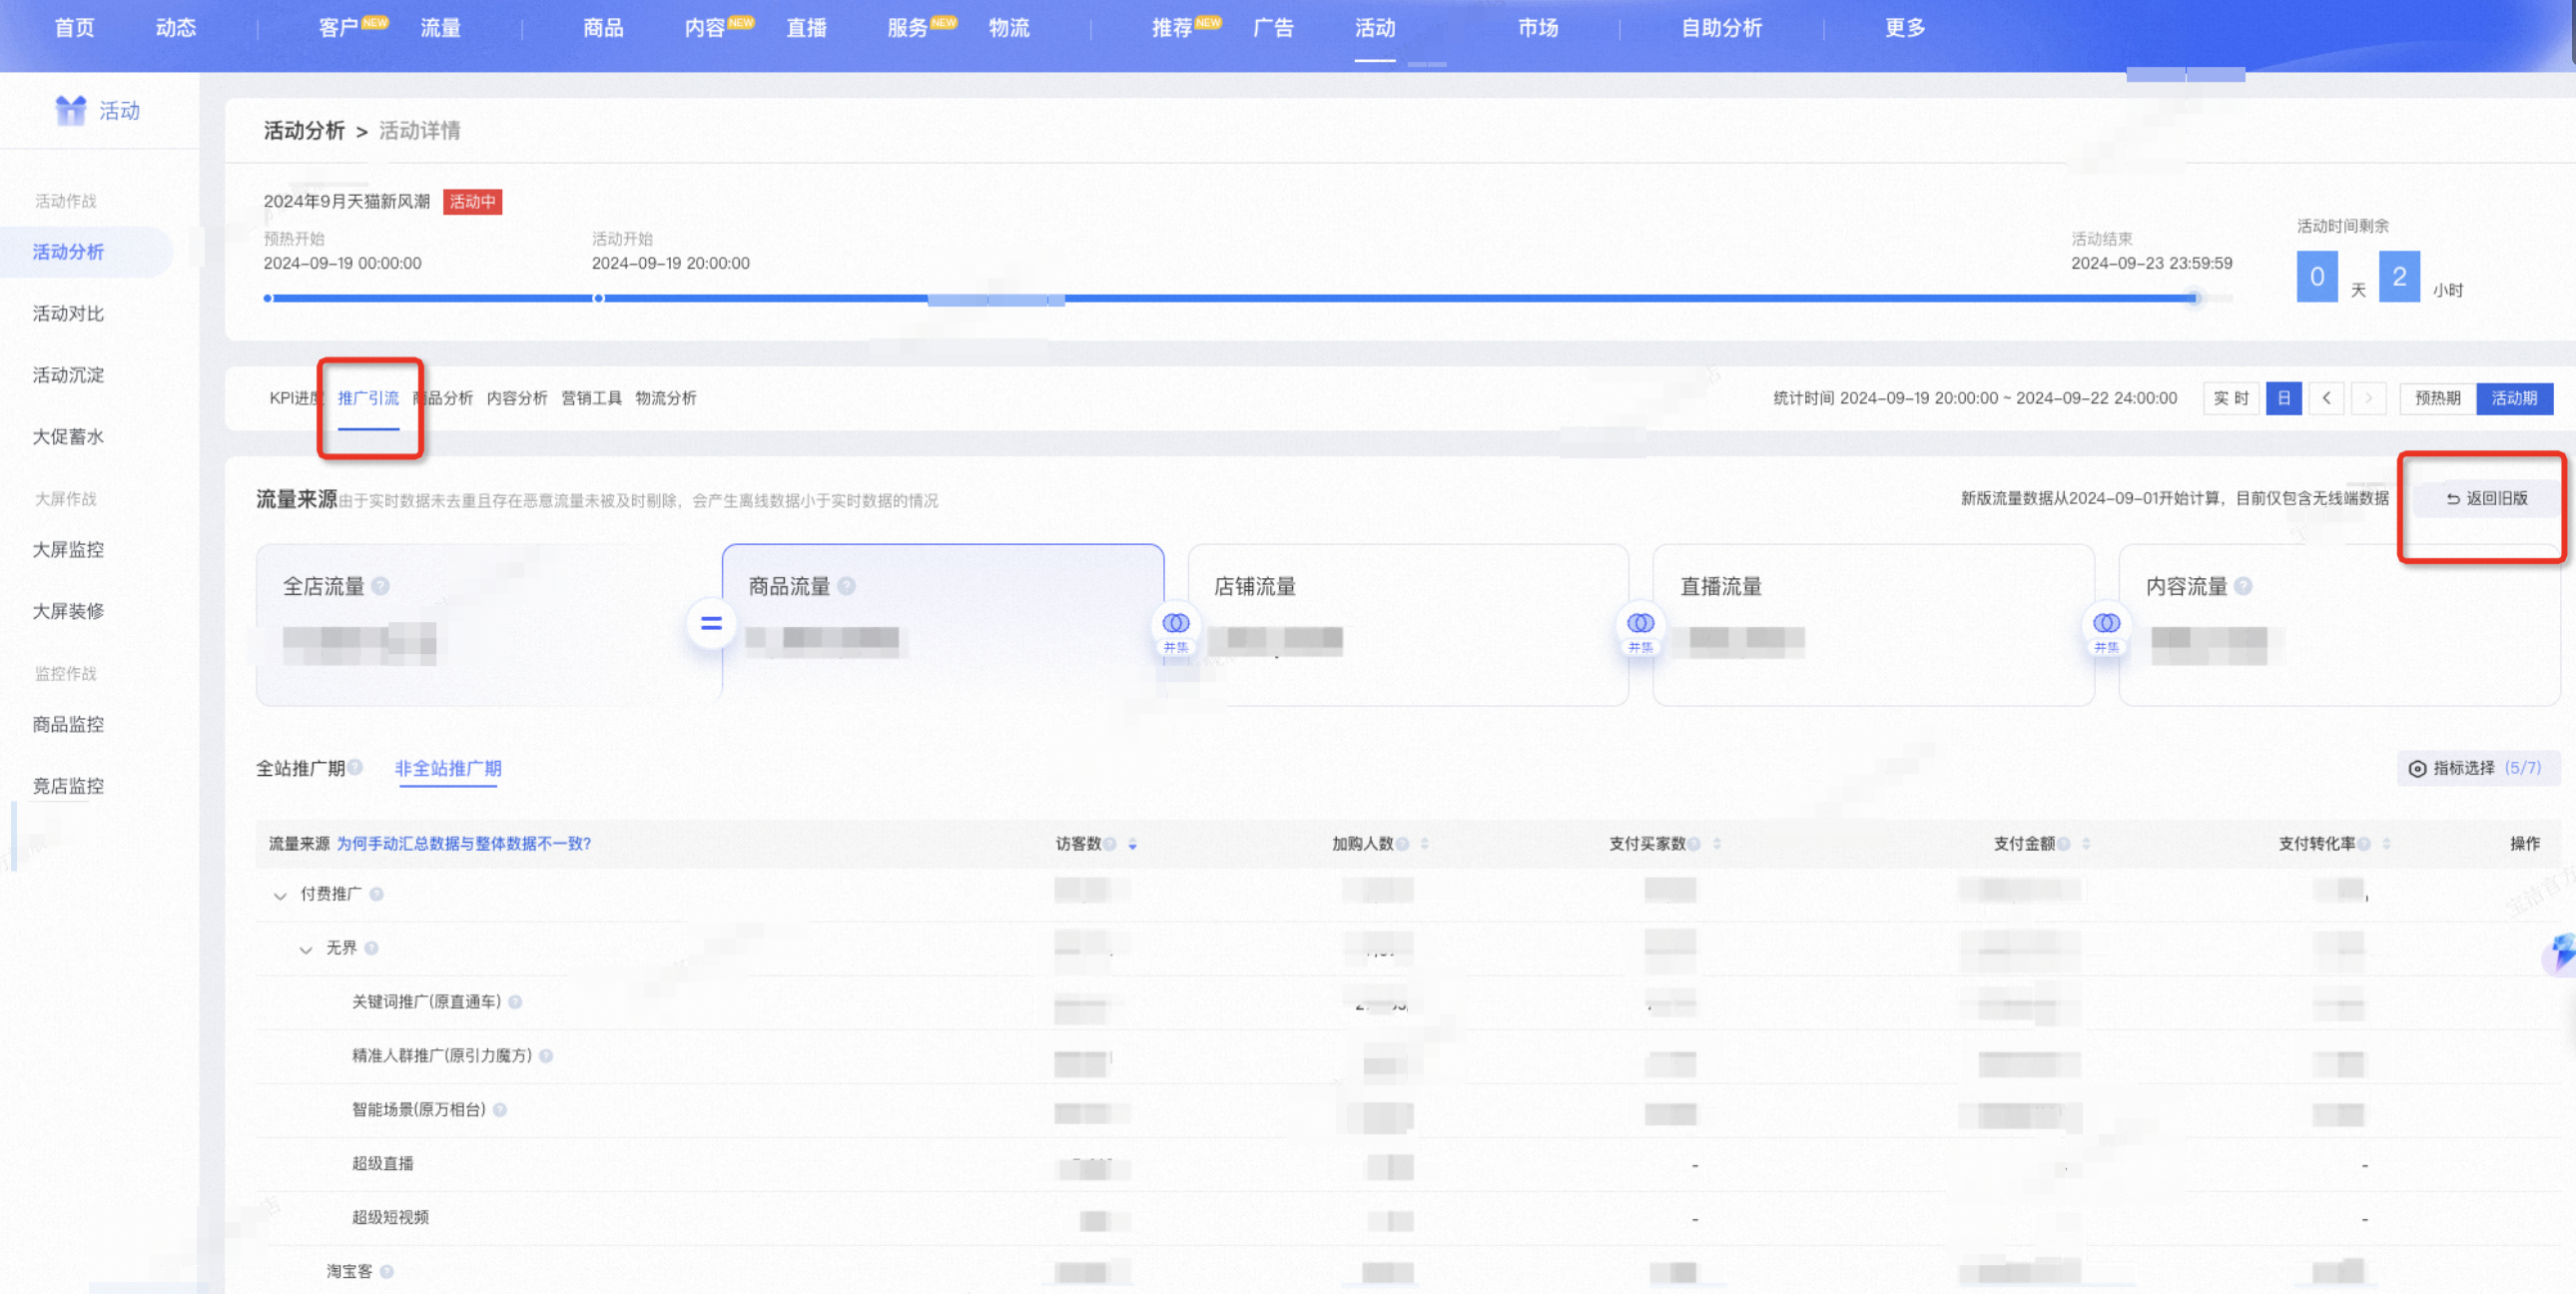This screenshot has height=1294, width=2576.
Task: Click the 预热开始 marker on the timeline
Action: click(x=268, y=298)
